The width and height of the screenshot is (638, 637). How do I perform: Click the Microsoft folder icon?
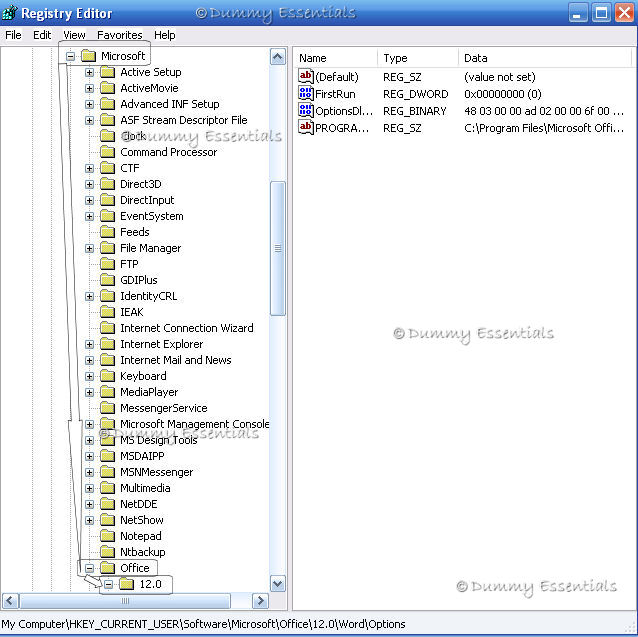(88, 56)
